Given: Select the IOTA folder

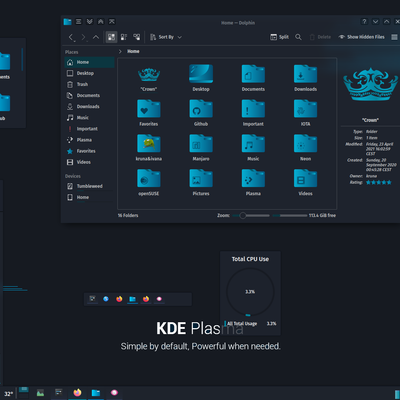Looking at the screenshot, I should (x=305, y=113).
